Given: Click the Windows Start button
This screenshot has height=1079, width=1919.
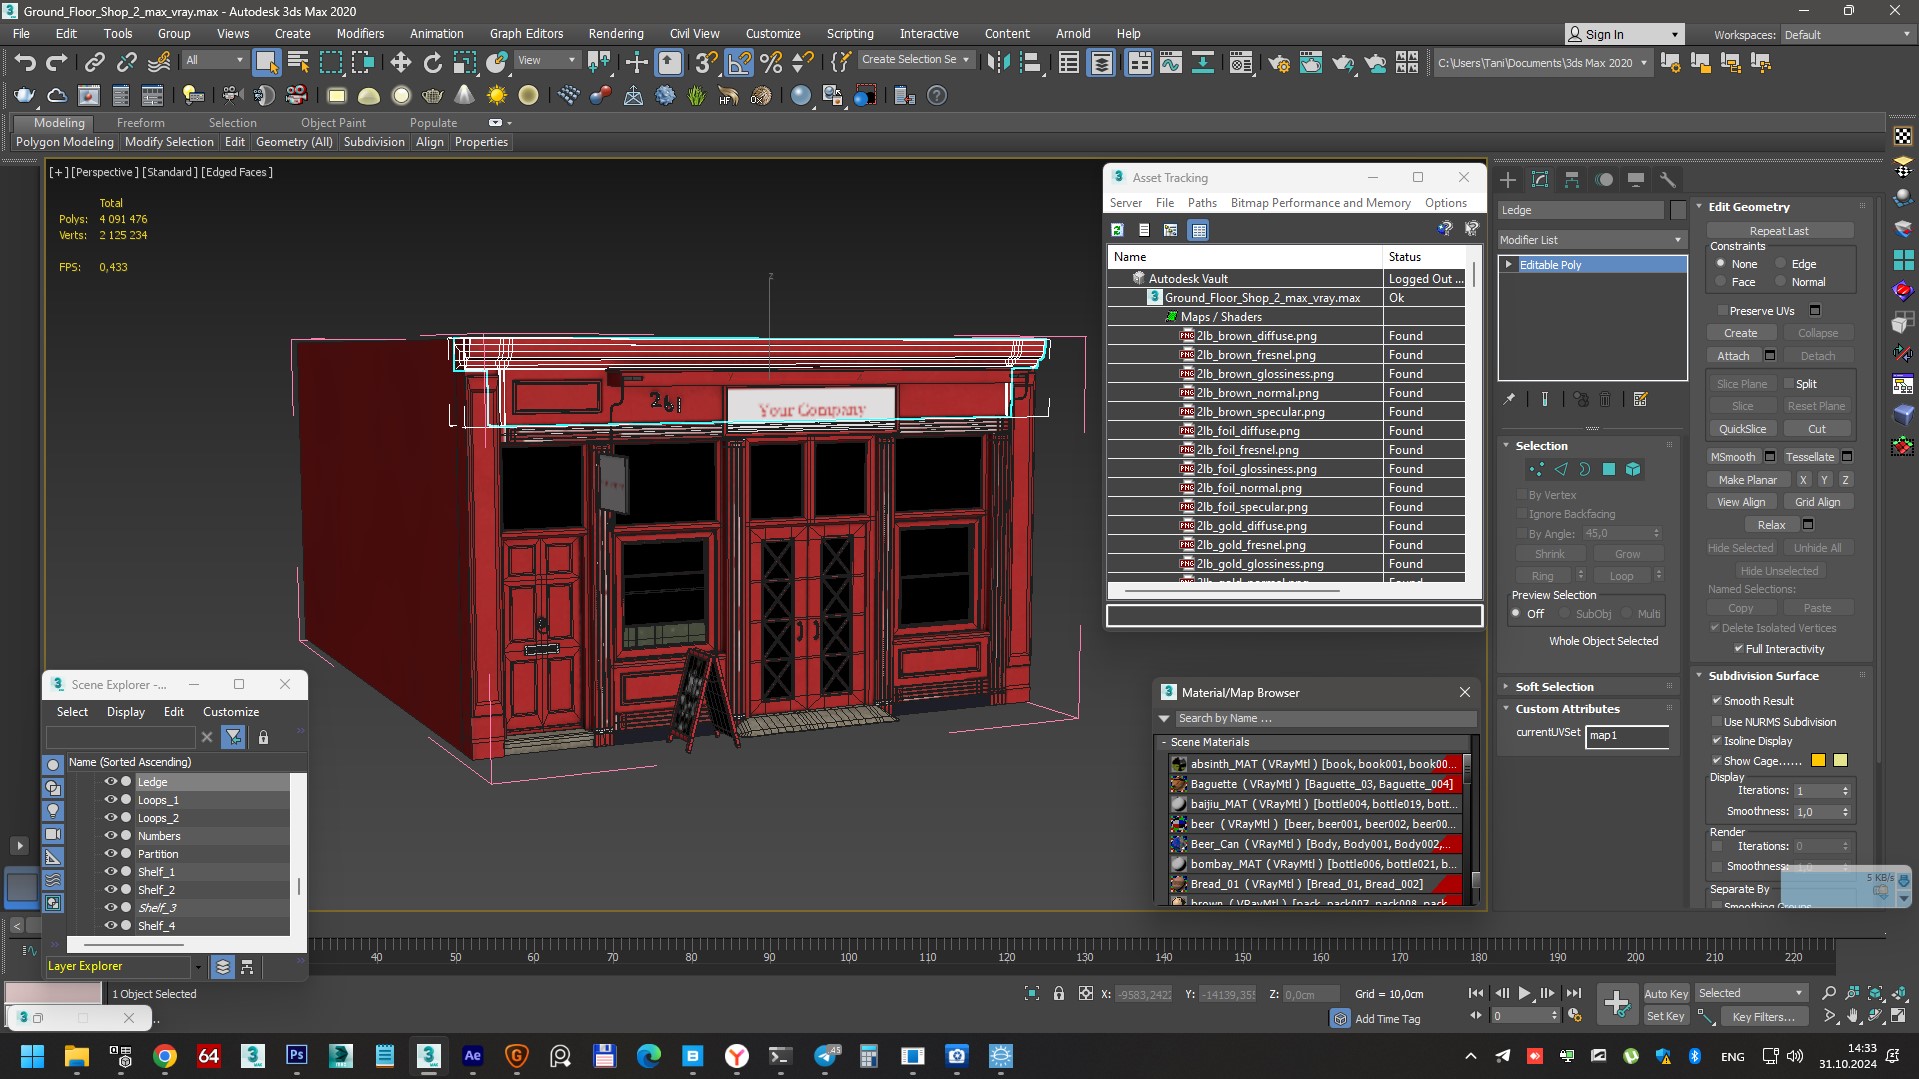Looking at the screenshot, I should (32, 1056).
